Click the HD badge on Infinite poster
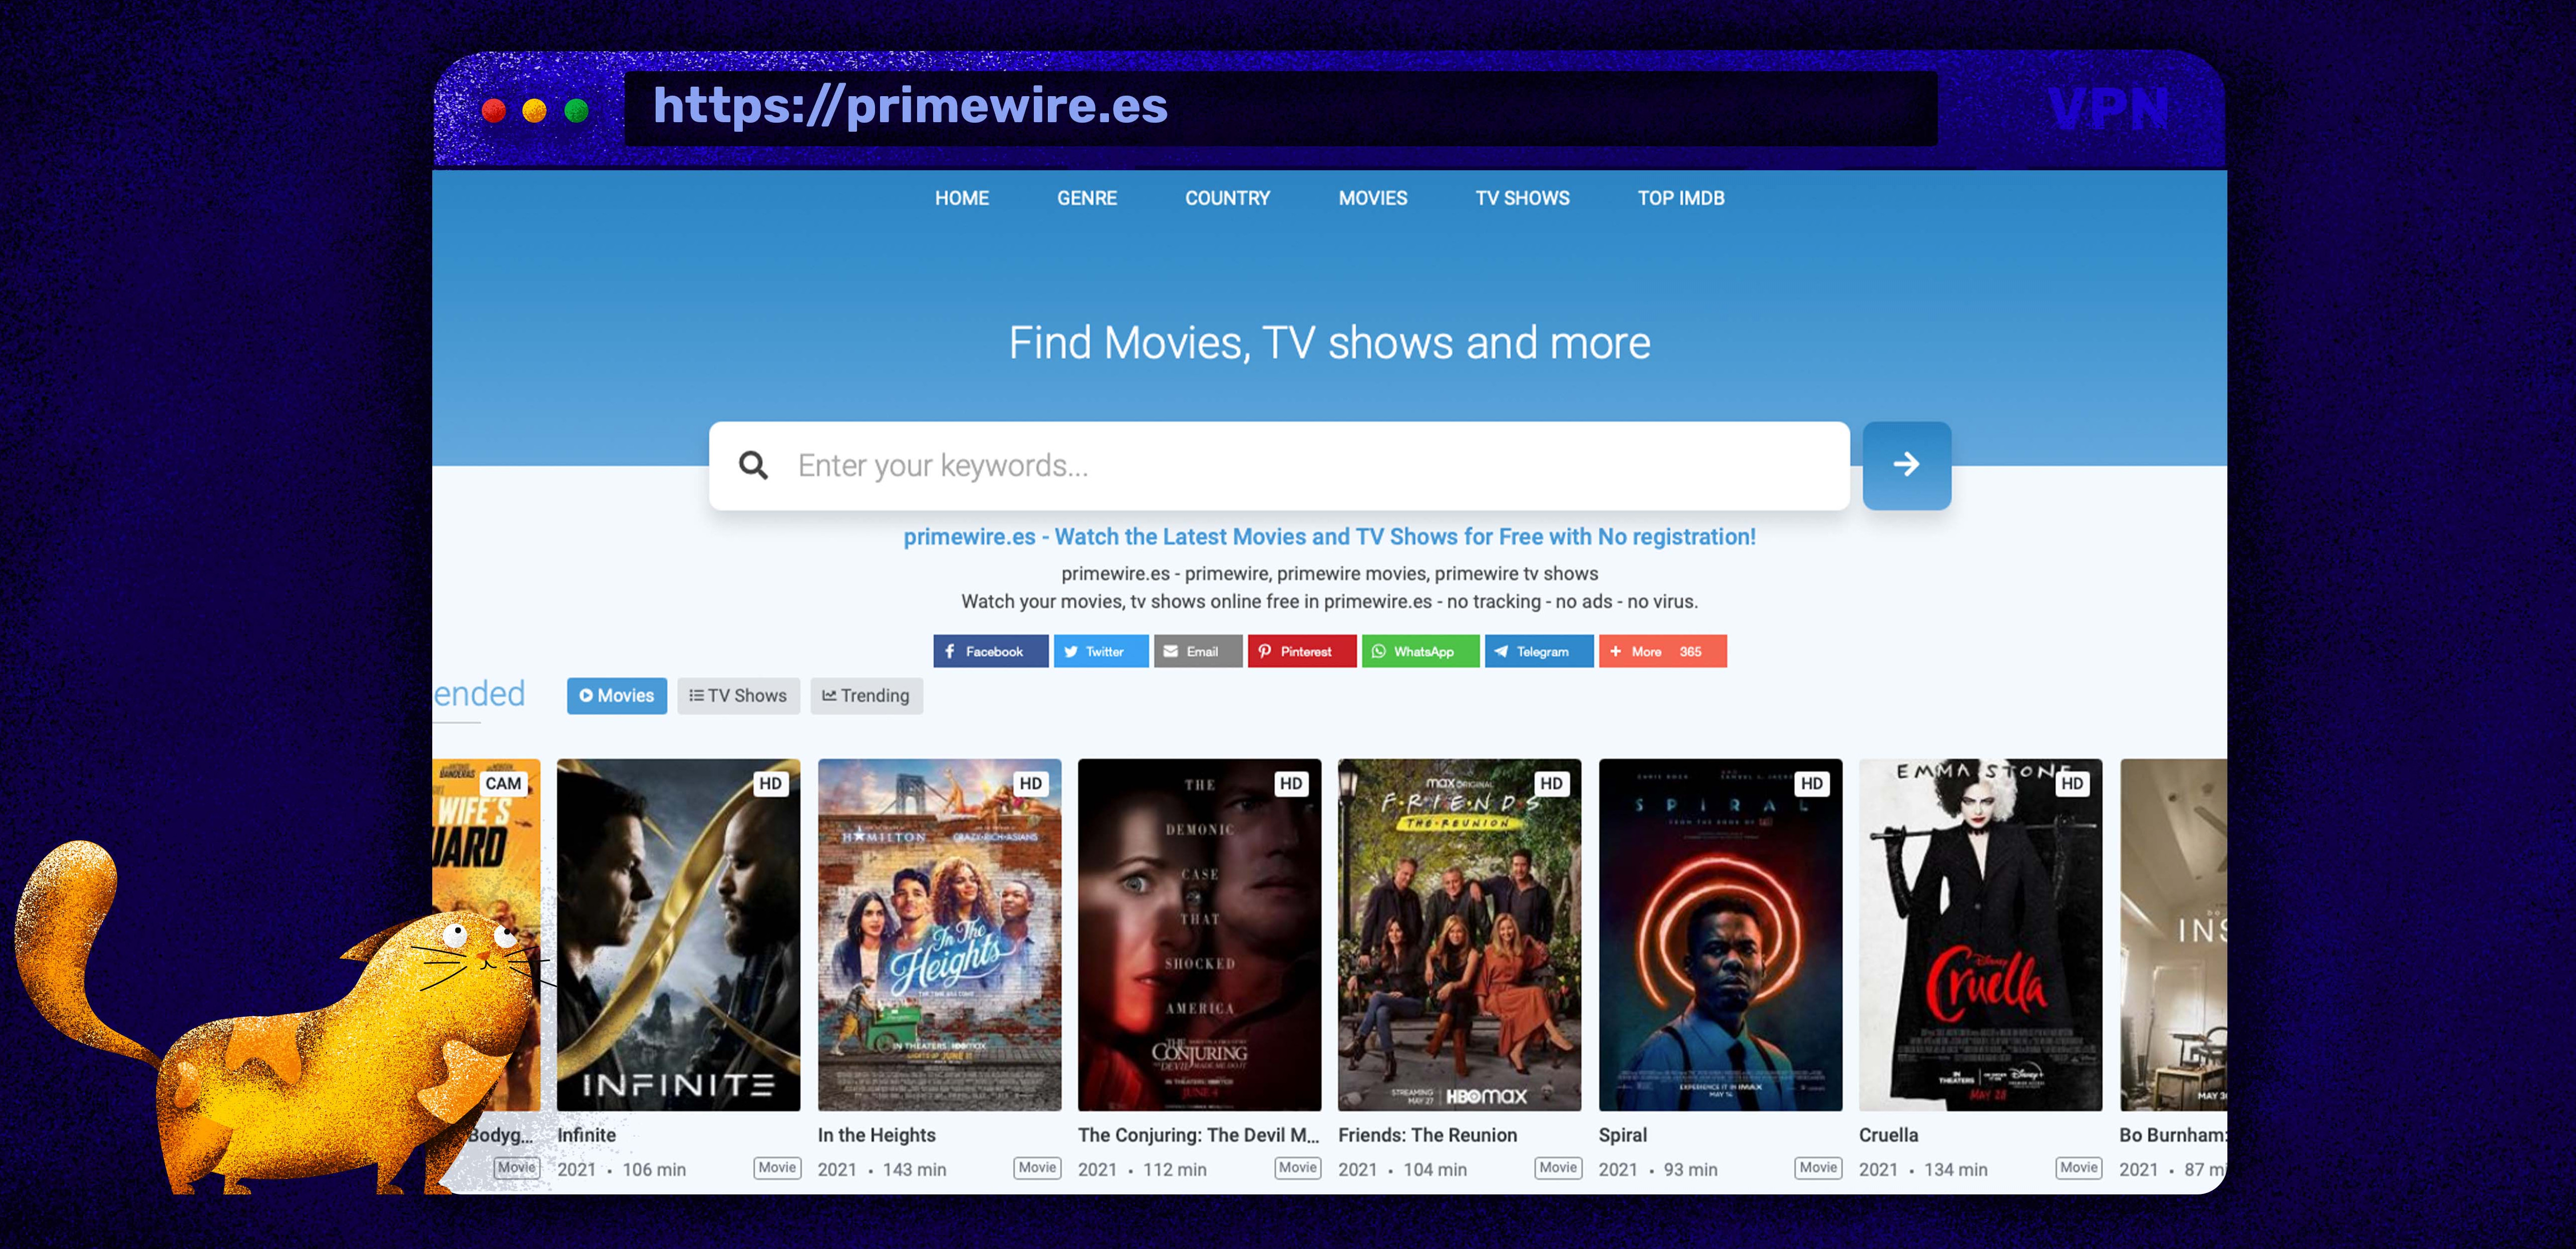Screen dimensions: 2576x1249 point(770,783)
